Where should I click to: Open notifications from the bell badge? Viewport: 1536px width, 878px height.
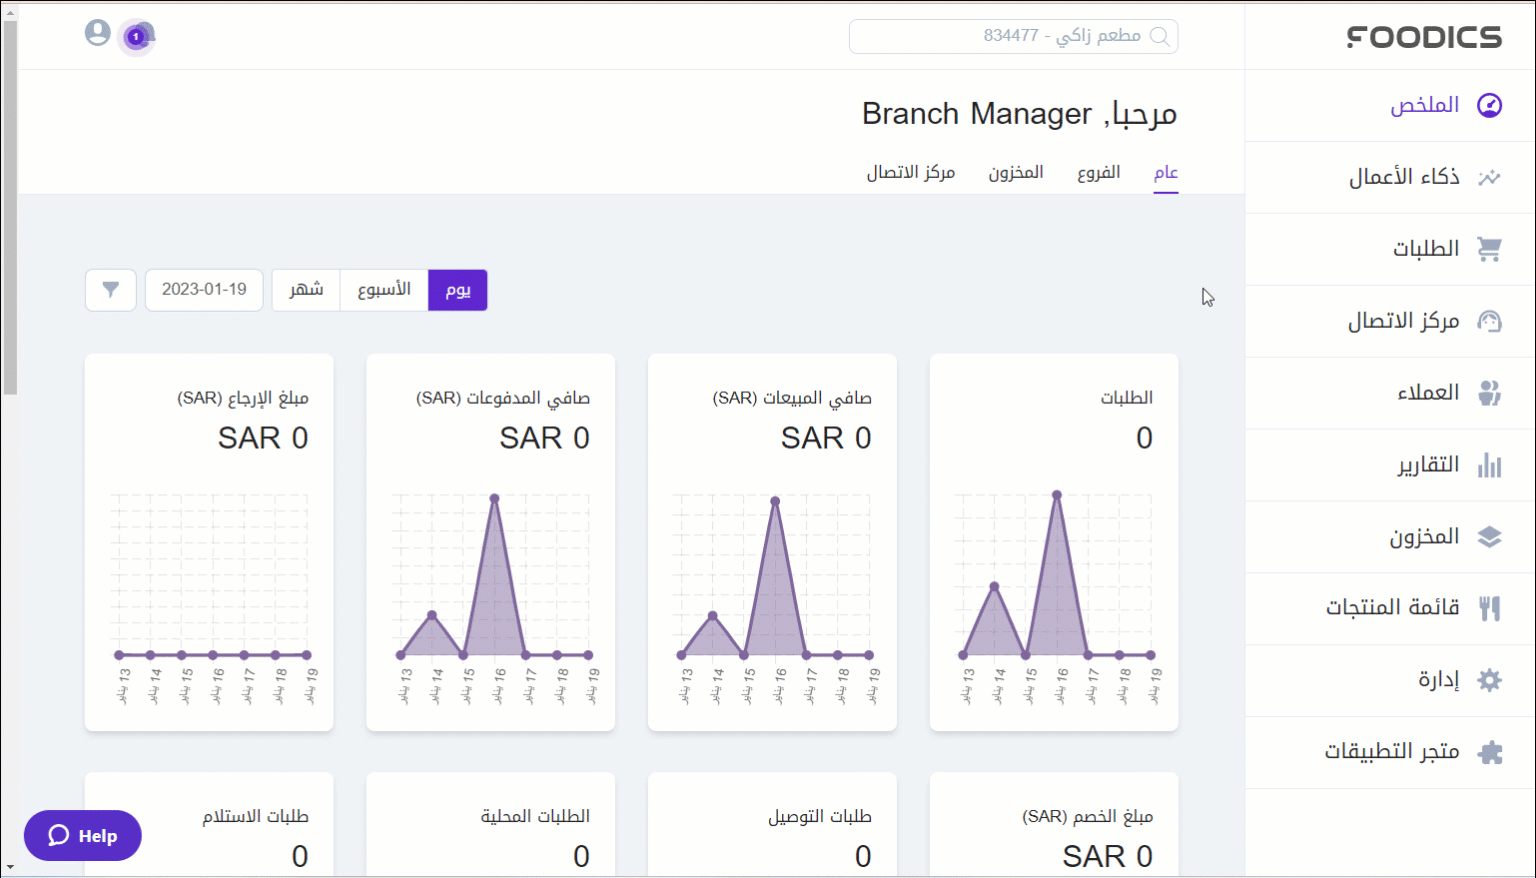pos(136,36)
